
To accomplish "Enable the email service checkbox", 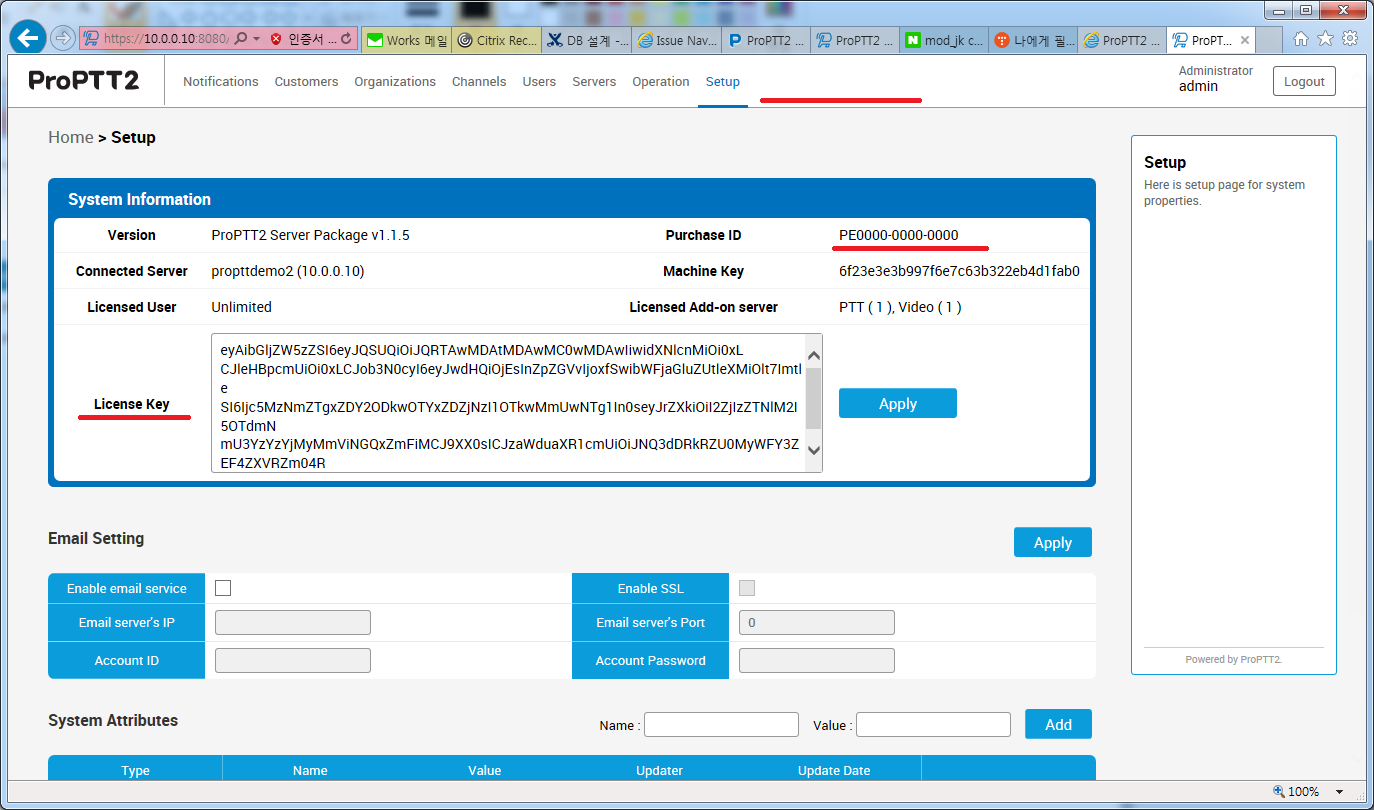I will (223, 588).
